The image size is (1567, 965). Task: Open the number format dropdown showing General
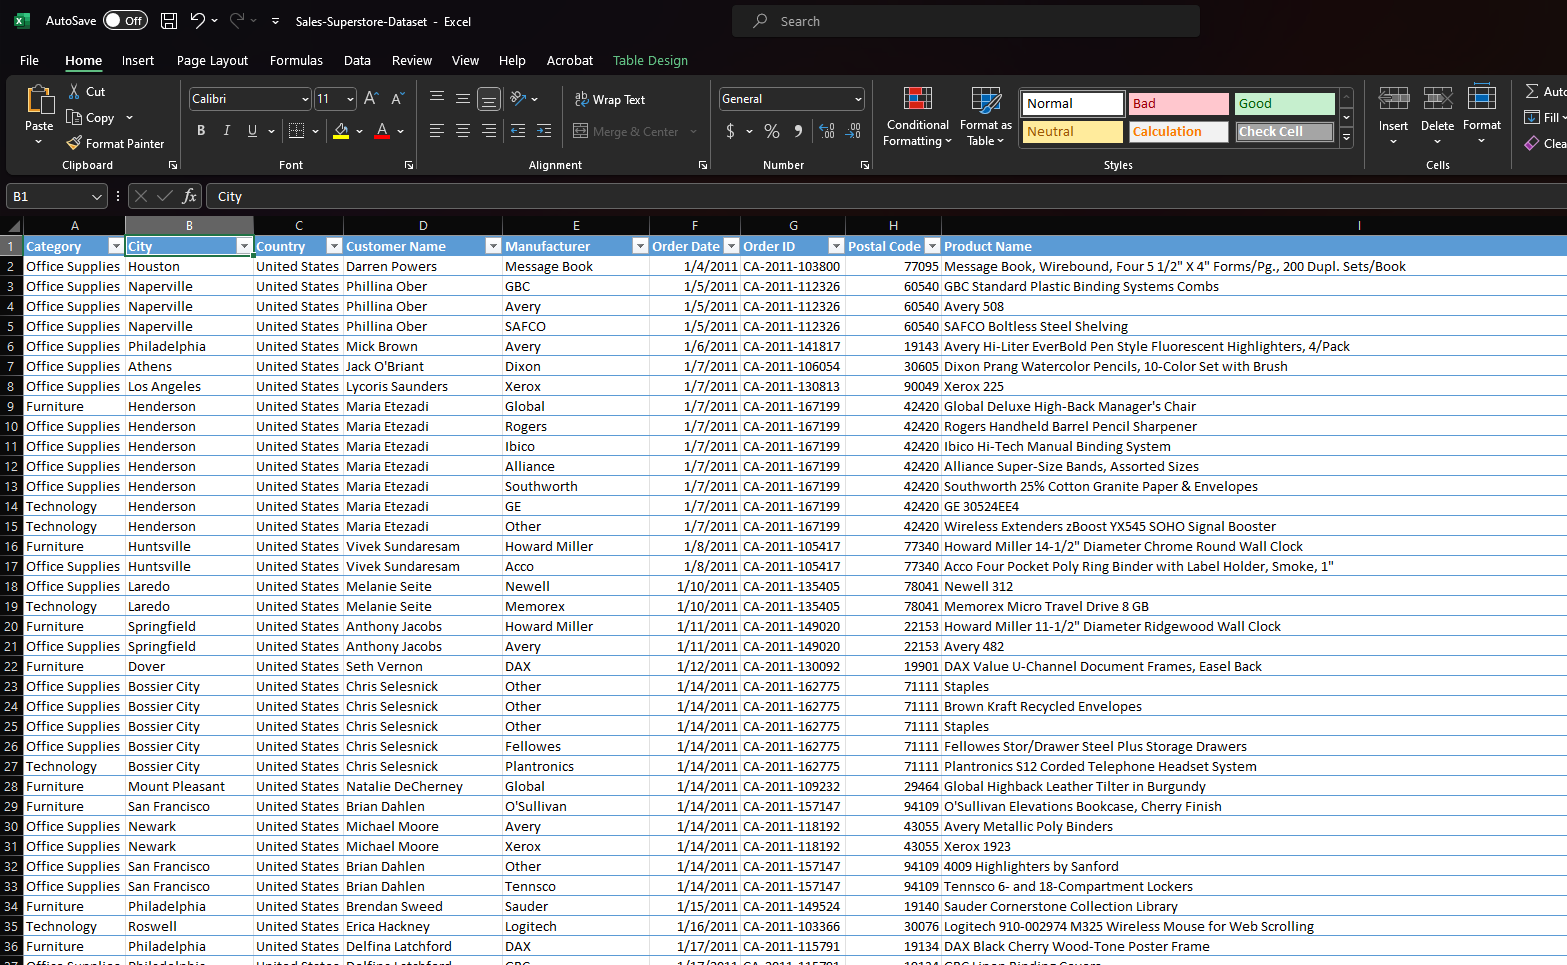858,99
